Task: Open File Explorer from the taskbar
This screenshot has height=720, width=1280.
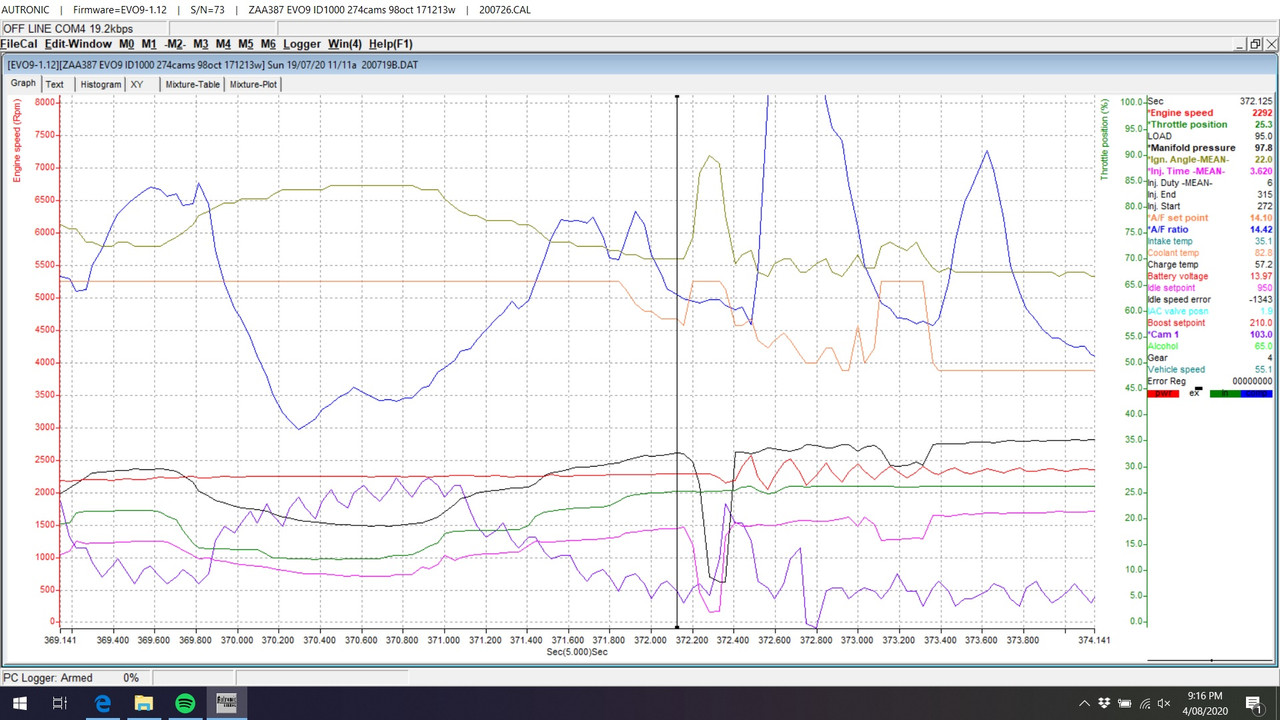Action: [x=143, y=703]
